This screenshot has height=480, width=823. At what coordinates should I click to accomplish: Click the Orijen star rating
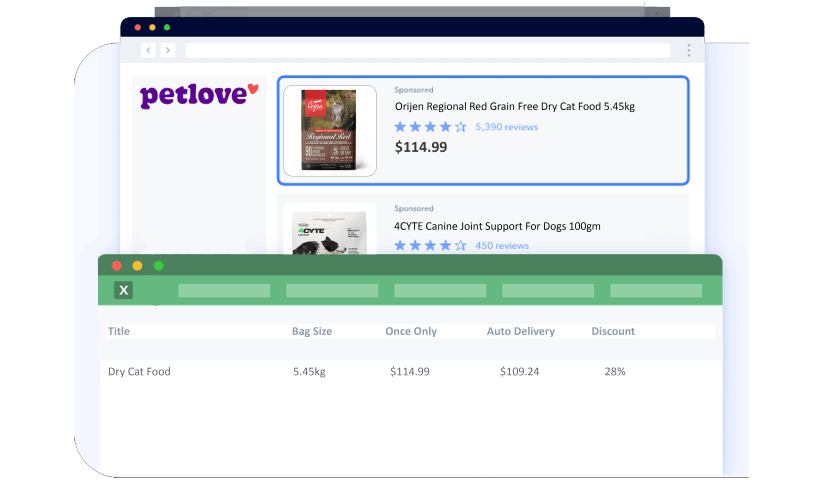tap(430, 127)
